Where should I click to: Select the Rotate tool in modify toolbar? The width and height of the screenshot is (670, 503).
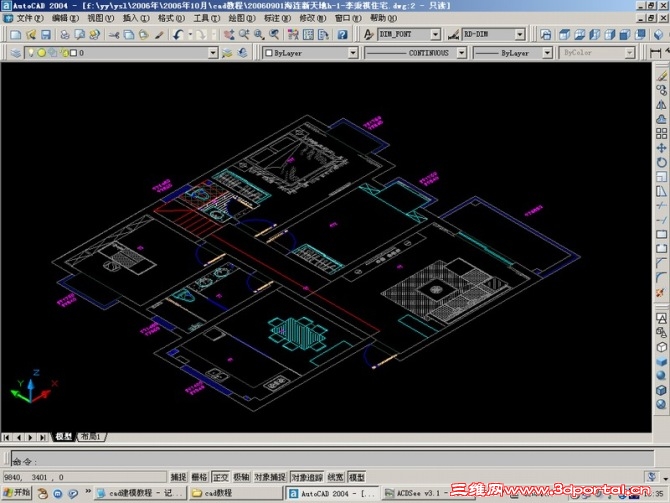coord(661,162)
